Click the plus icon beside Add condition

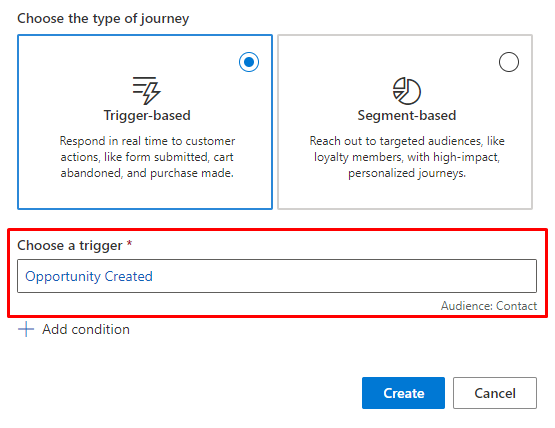(26, 329)
